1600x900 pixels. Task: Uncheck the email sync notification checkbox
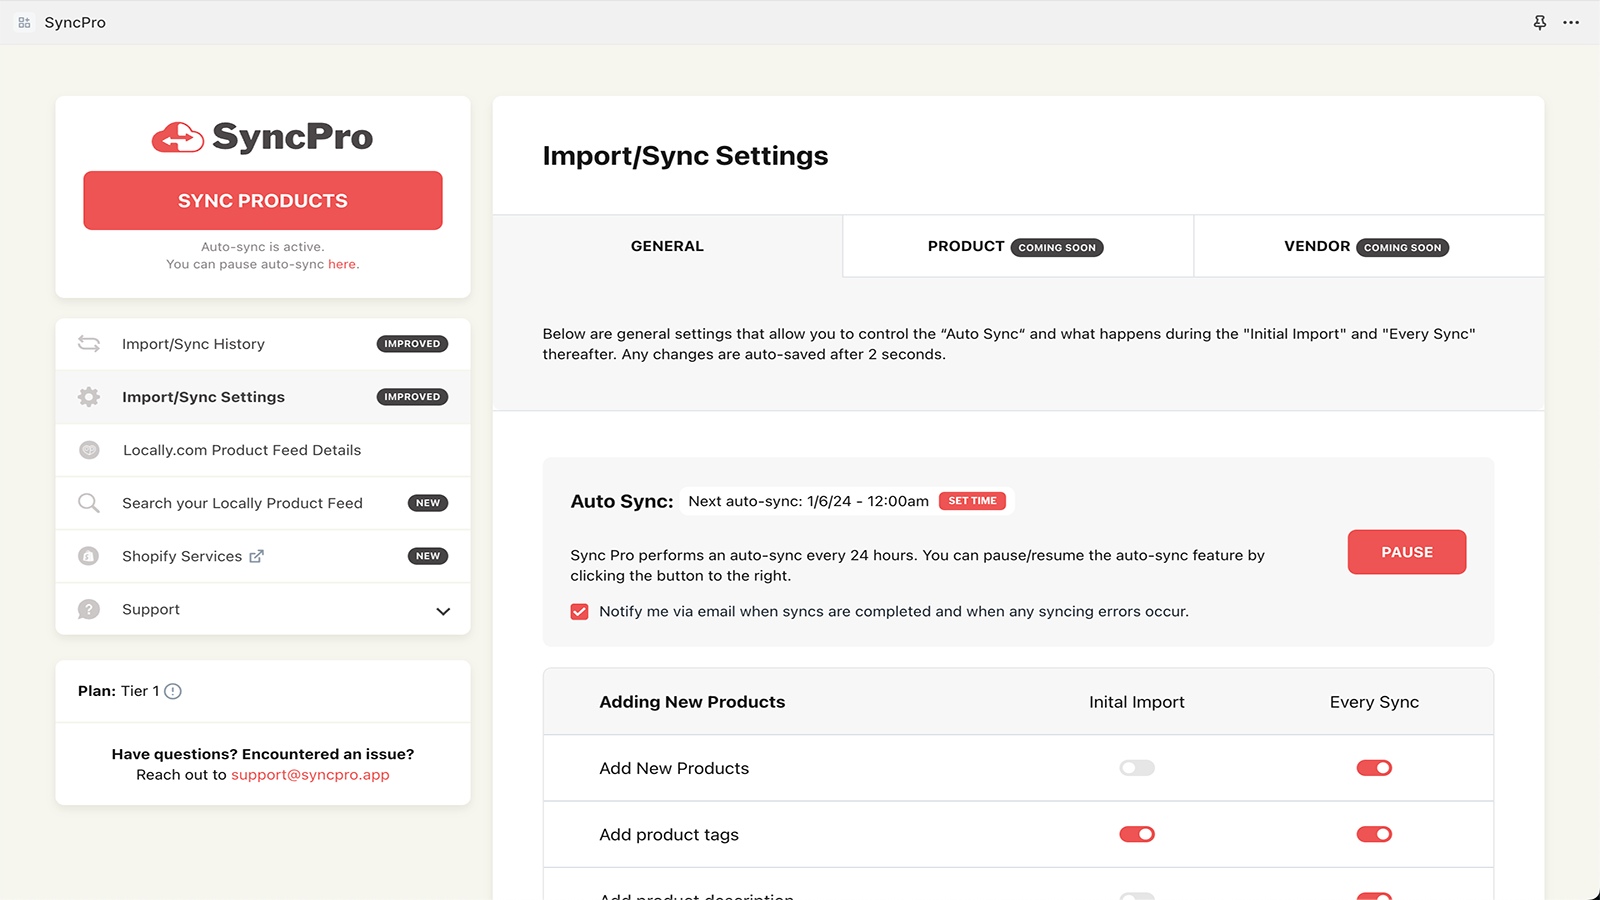[579, 611]
